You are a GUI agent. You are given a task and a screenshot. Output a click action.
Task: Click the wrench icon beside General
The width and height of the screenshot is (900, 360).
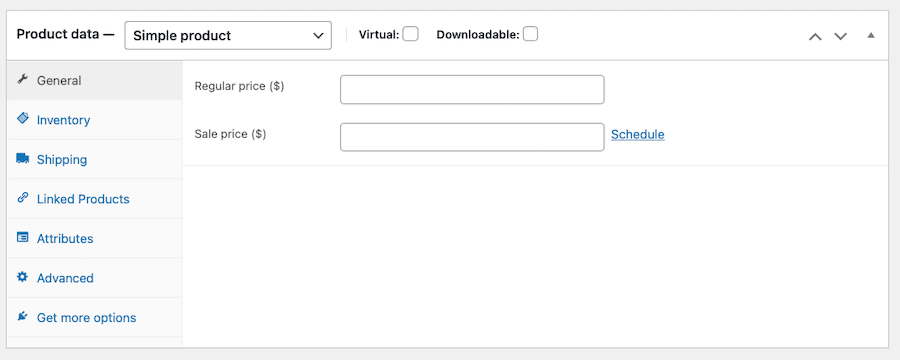click(x=22, y=79)
